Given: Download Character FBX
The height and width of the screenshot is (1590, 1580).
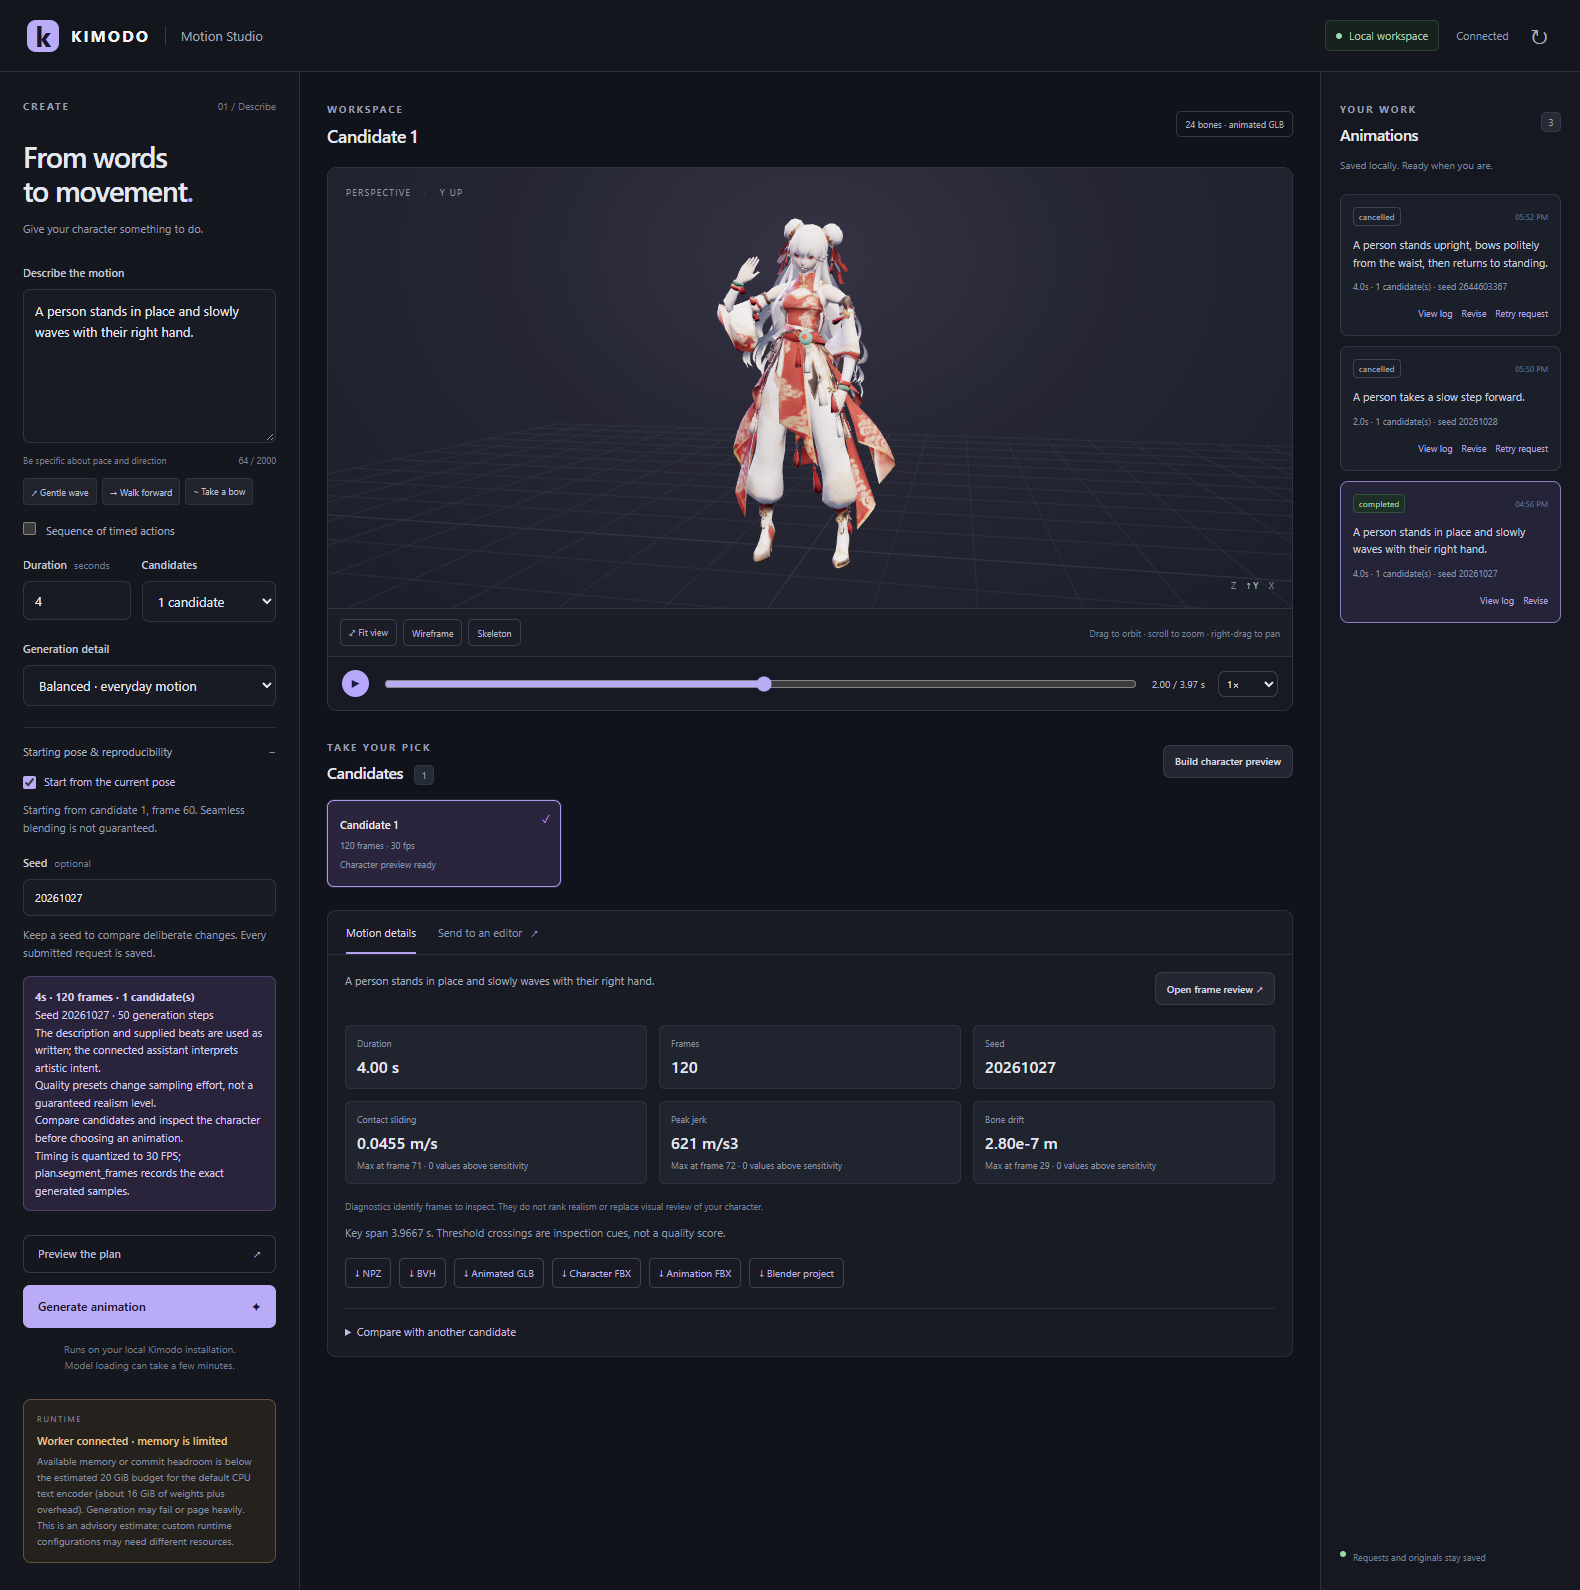Looking at the screenshot, I should pyautogui.click(x=596, y=1273).
